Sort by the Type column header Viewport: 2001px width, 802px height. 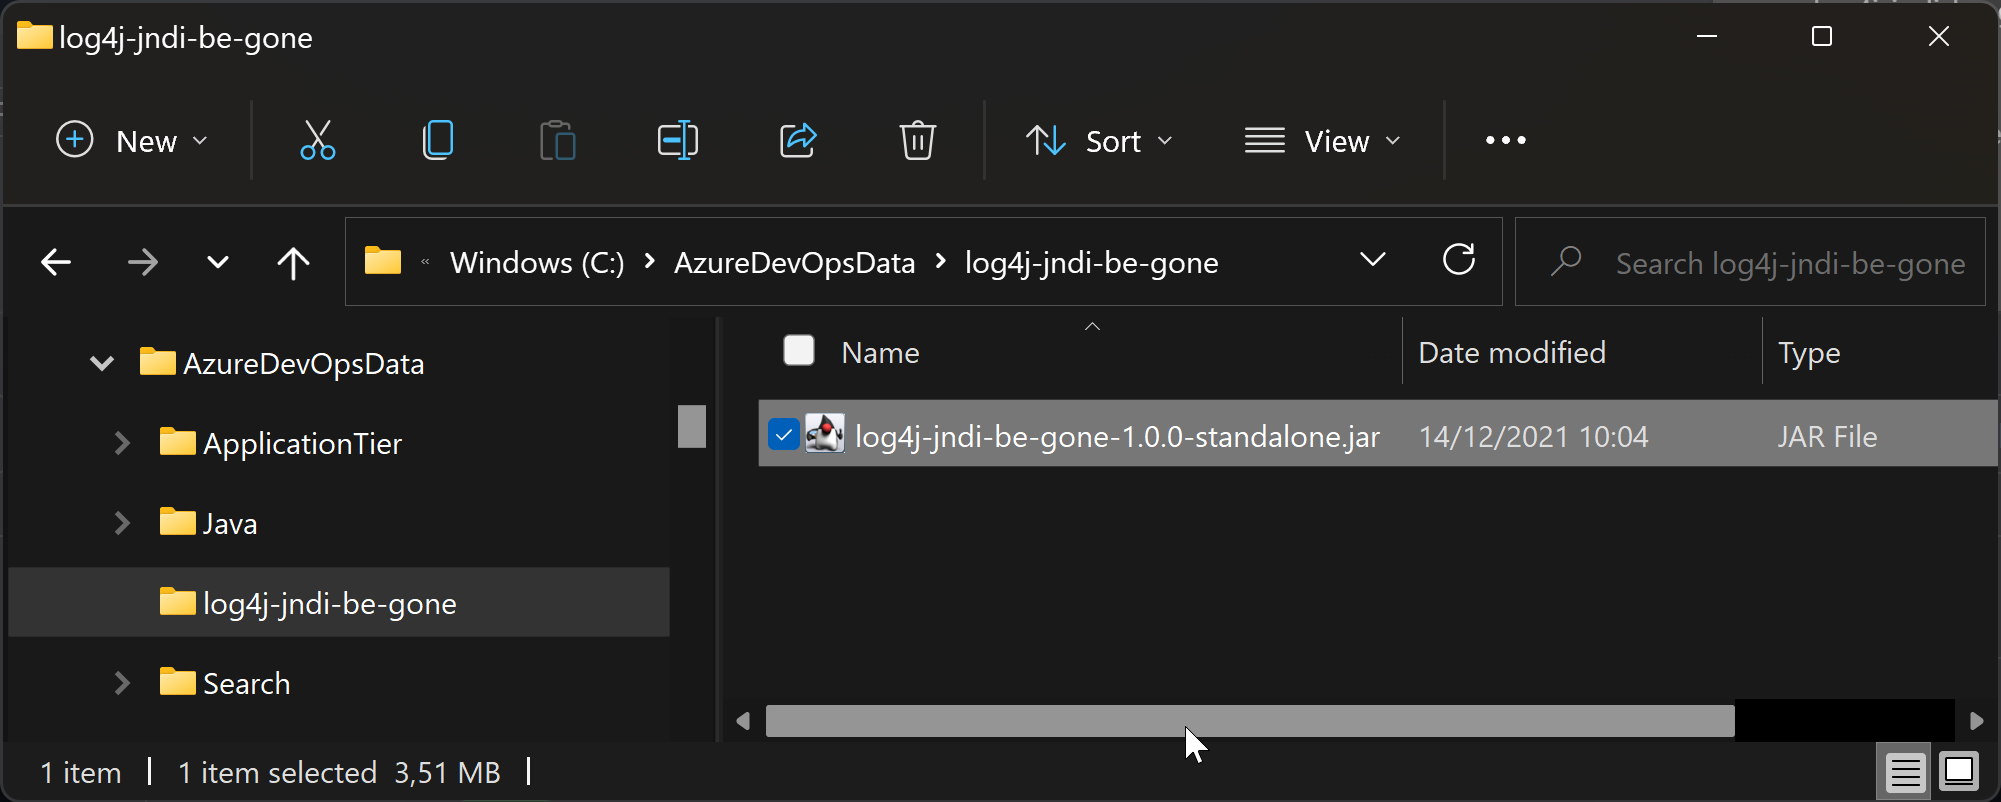tap(1809, 353)
